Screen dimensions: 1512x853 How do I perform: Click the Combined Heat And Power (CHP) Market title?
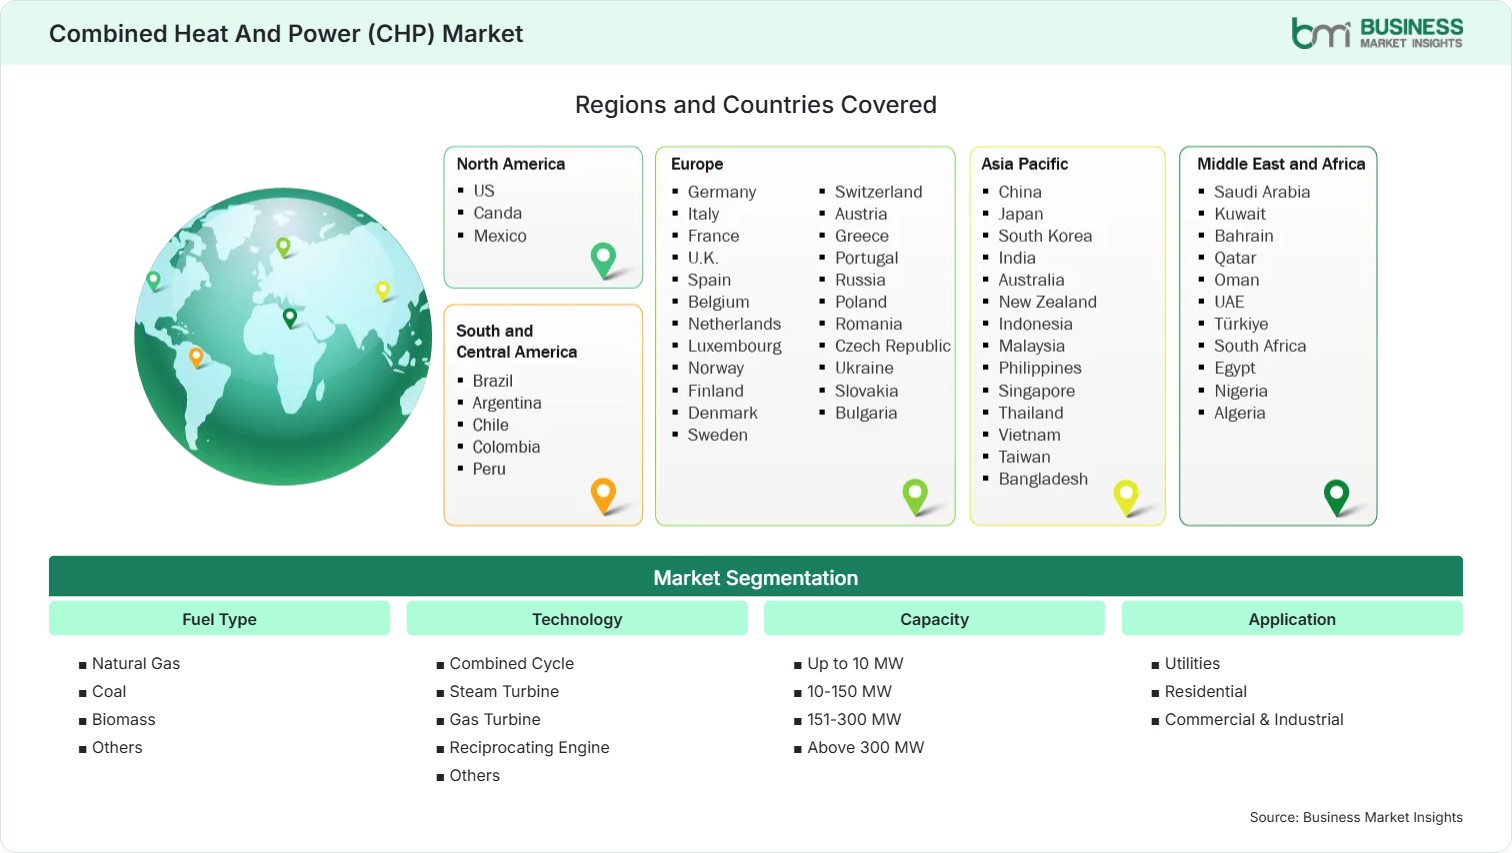[286, 34]
